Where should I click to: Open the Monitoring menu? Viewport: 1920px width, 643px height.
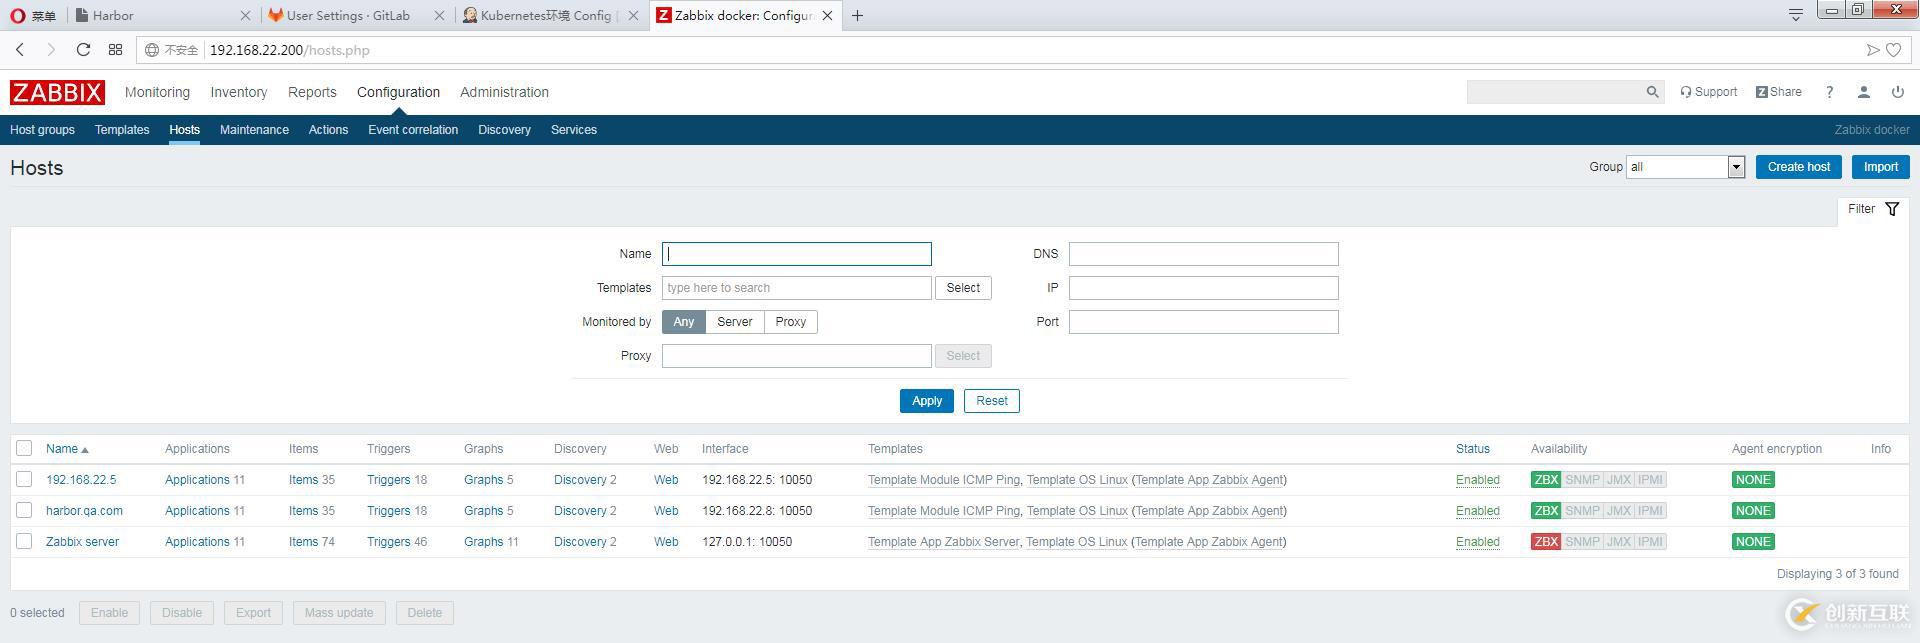[x=157, y=92]
